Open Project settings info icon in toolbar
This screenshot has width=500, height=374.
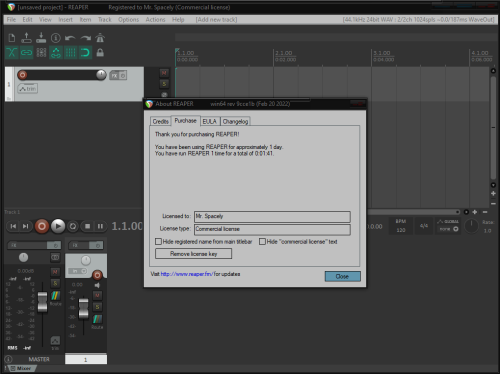(56, 38)
